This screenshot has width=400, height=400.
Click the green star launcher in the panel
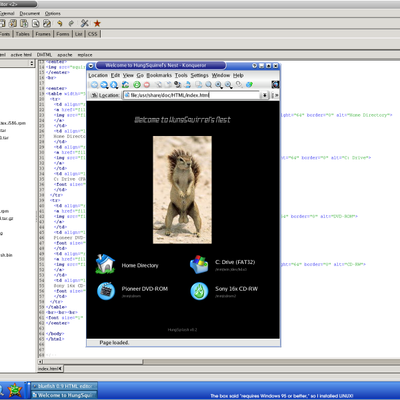(x=15, y=390)
